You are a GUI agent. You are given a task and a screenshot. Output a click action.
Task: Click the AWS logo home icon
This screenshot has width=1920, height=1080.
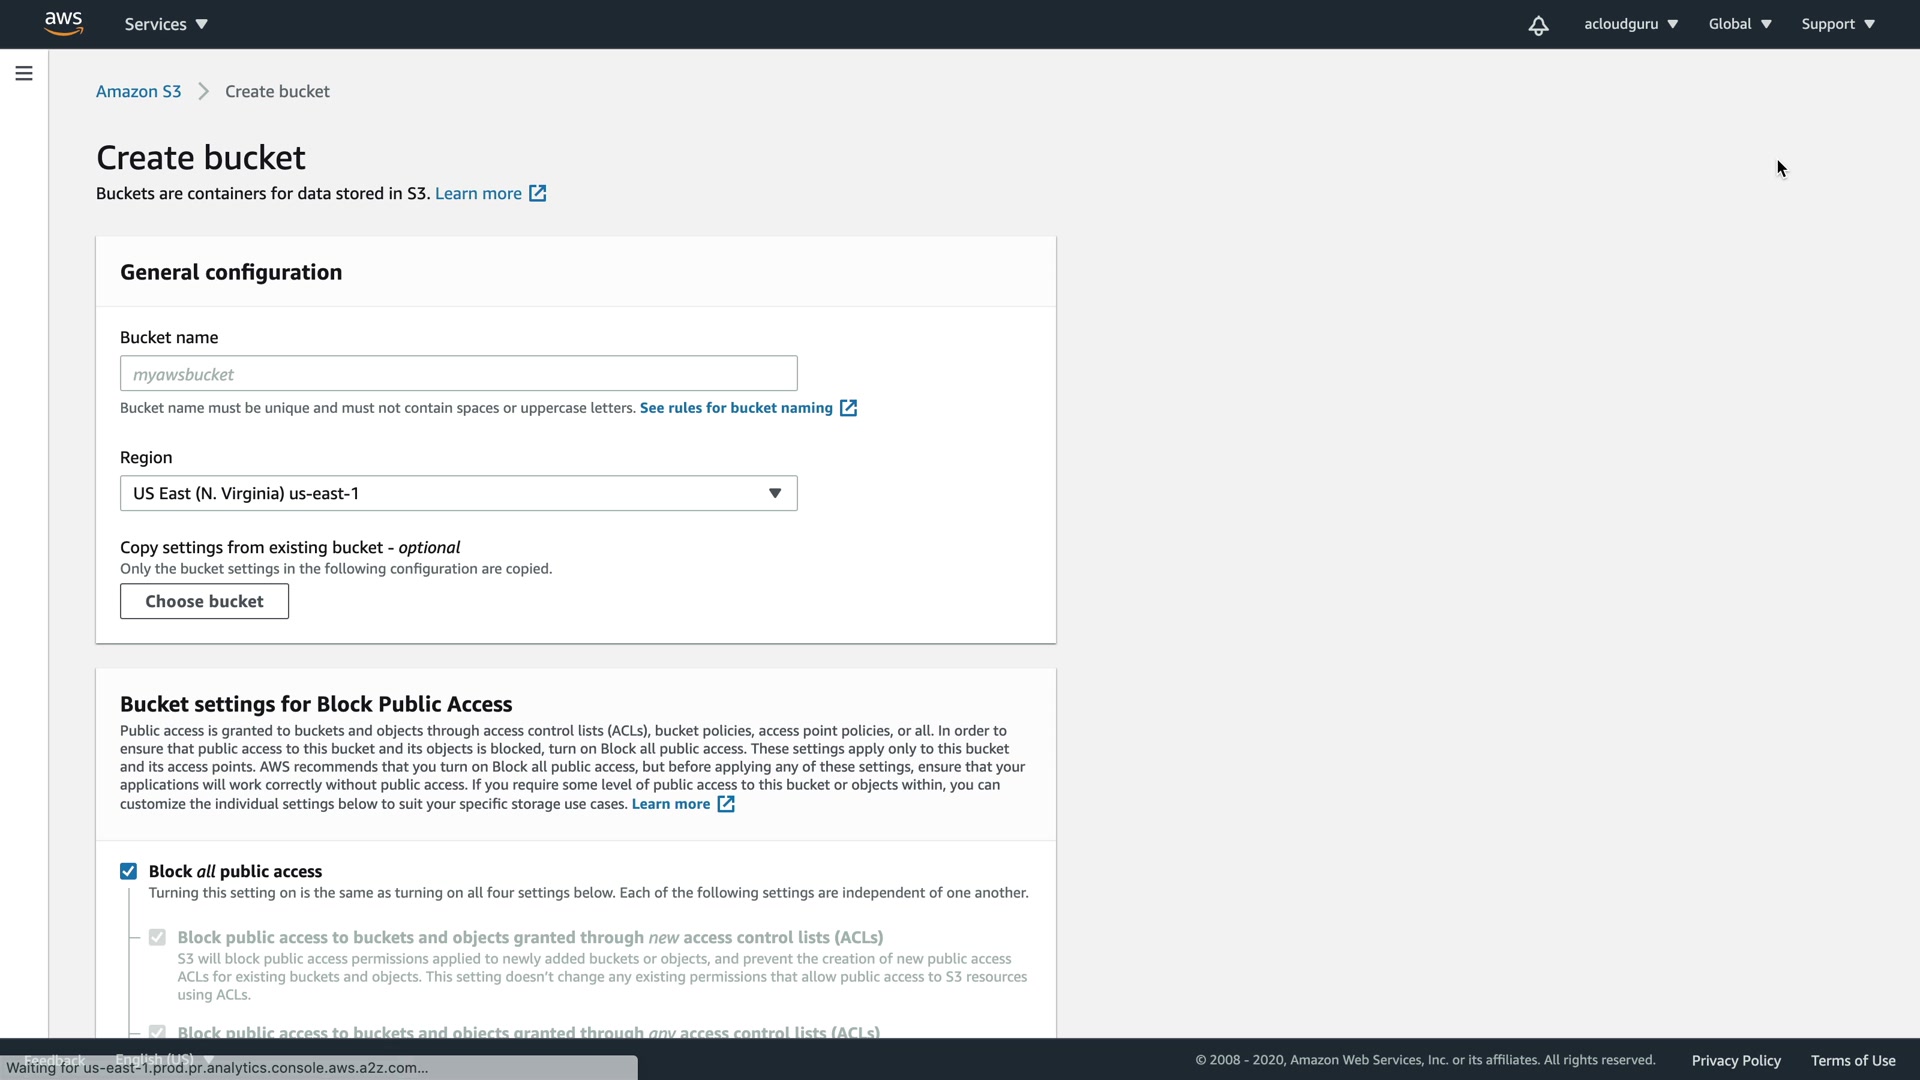tap(63, 24)
